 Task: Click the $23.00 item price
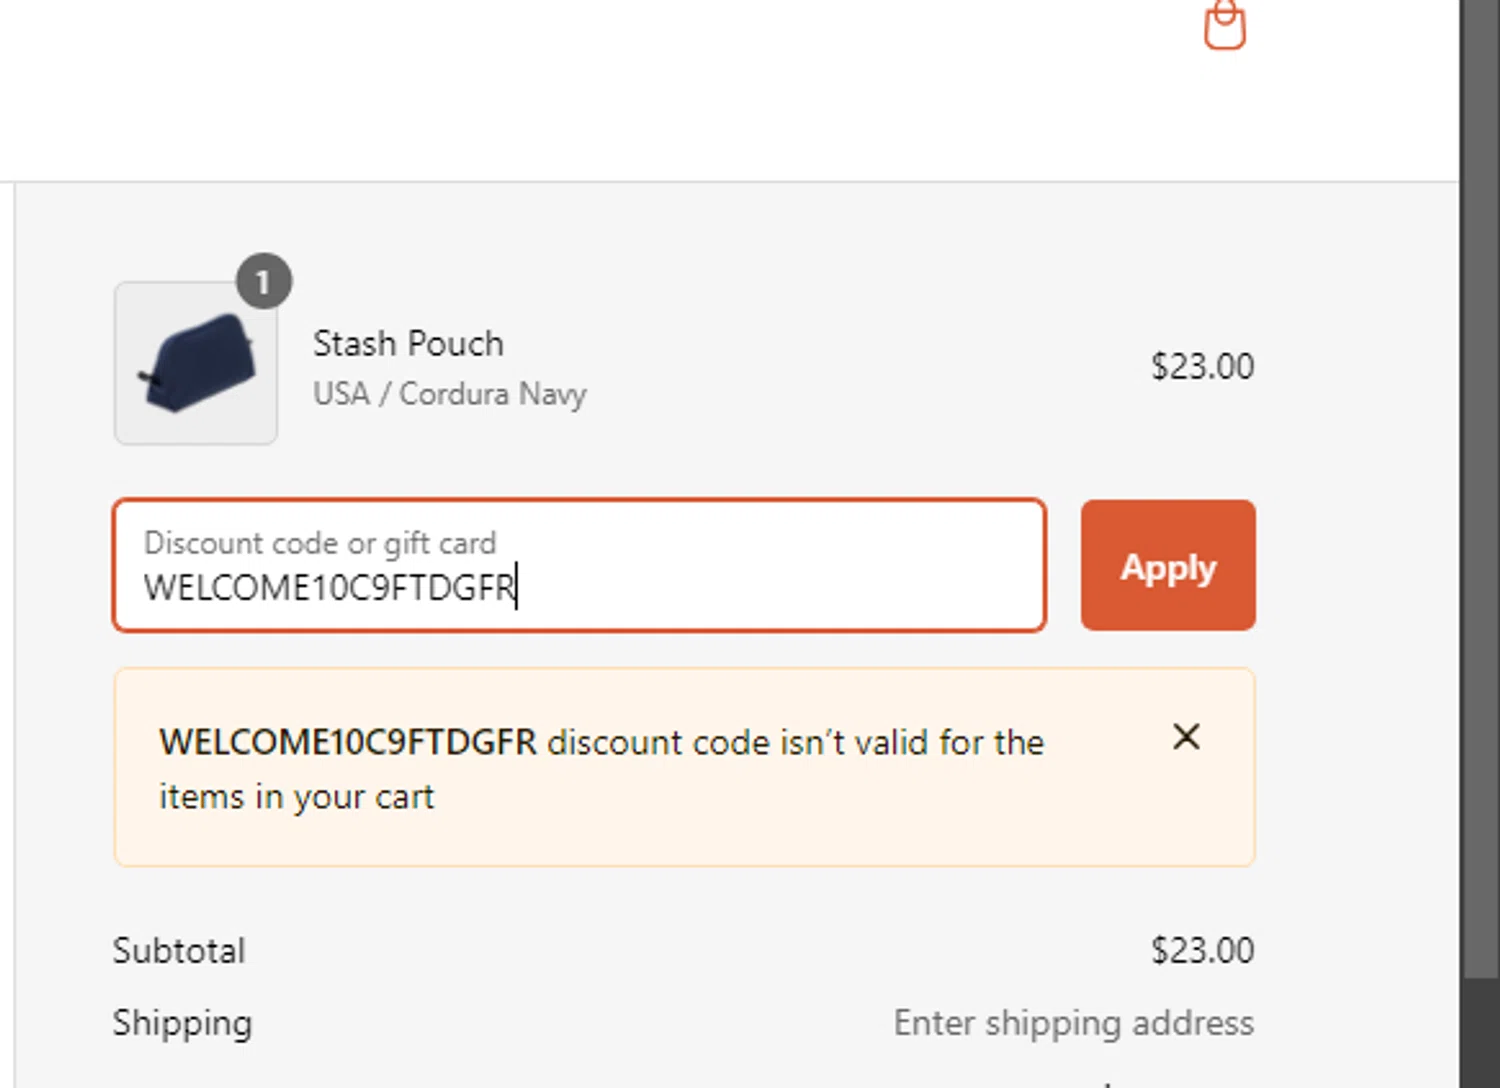click(x=1202, y=366)
